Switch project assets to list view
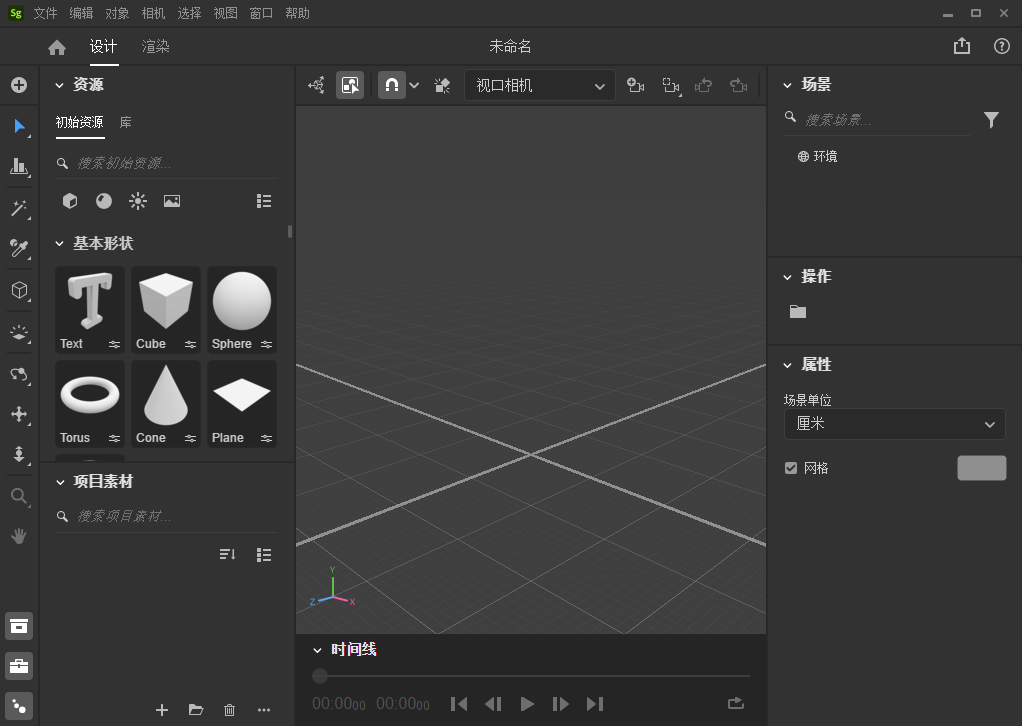The width and height of the screenshot is (1022, 726). click(x=264, y=555)
